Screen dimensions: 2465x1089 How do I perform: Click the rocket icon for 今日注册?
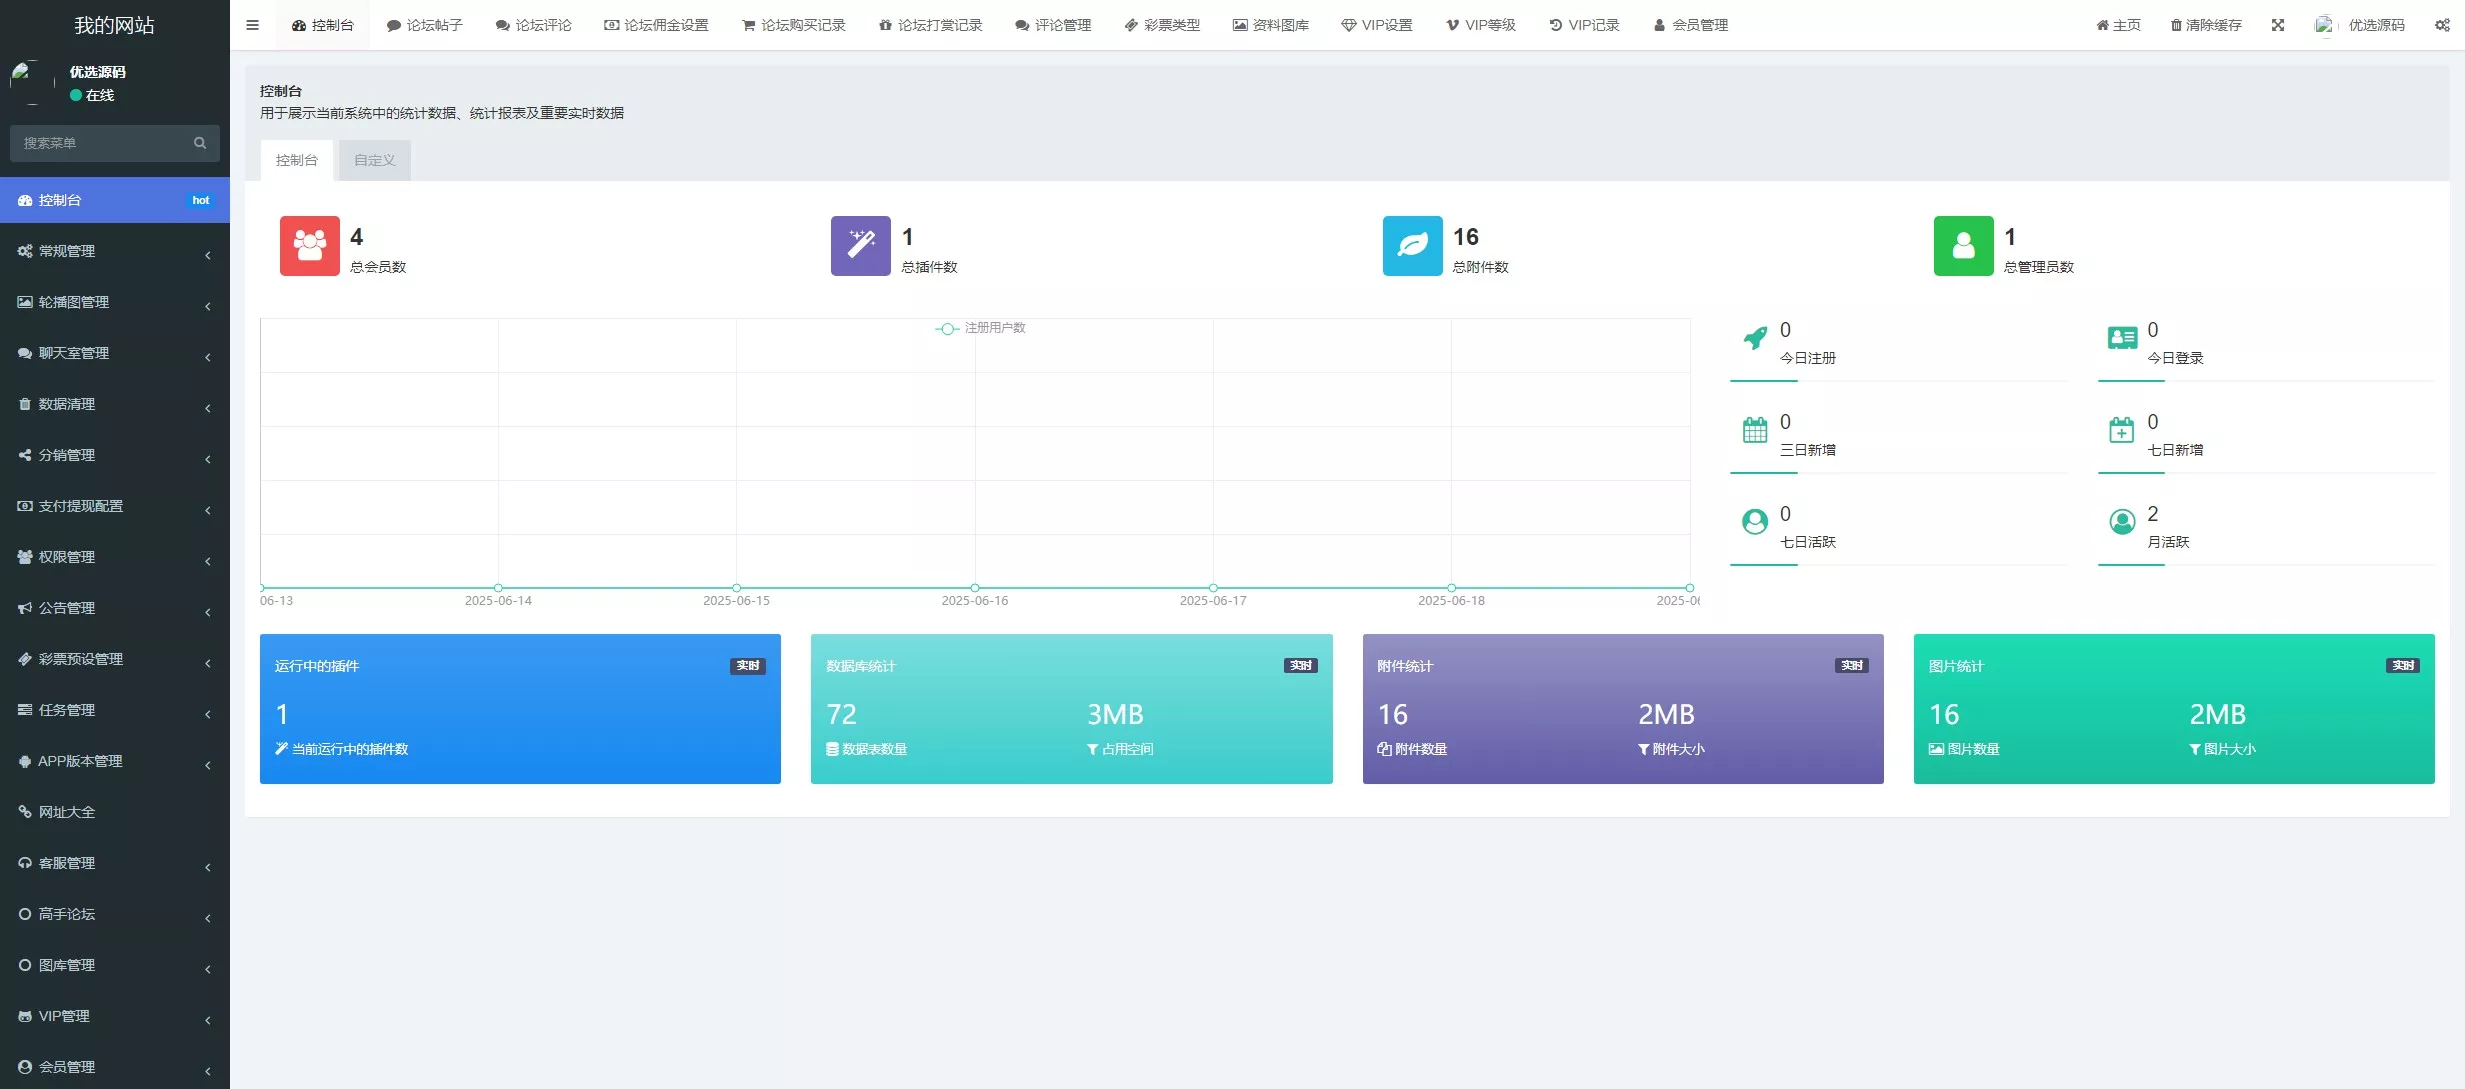tap(1755, 338)
